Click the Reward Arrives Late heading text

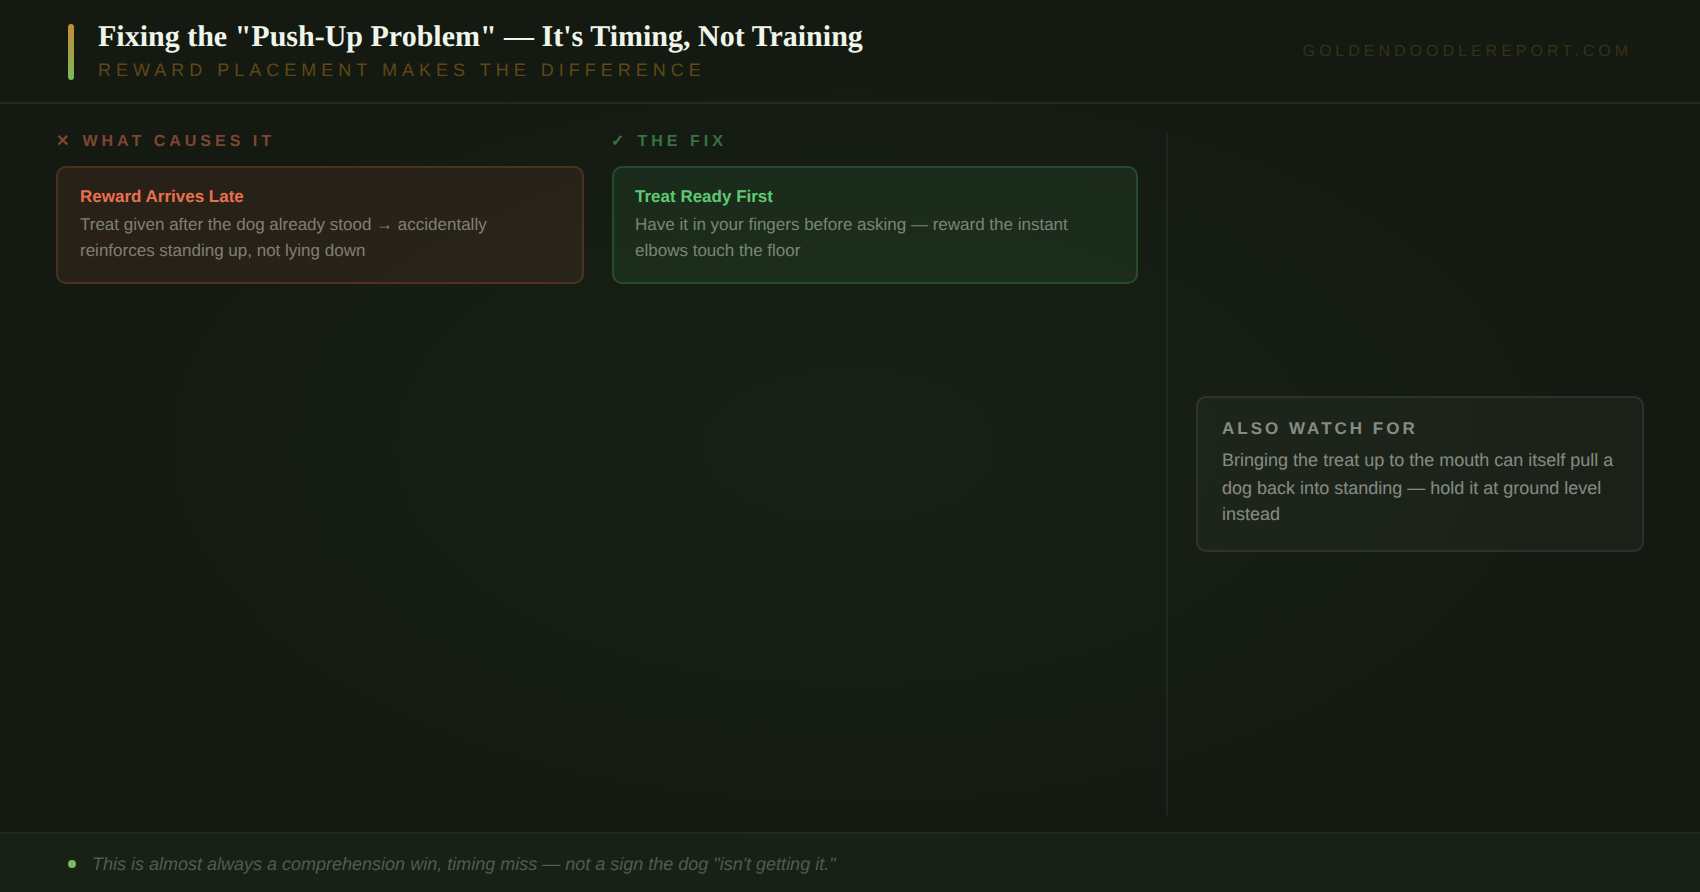click(162, 197)
